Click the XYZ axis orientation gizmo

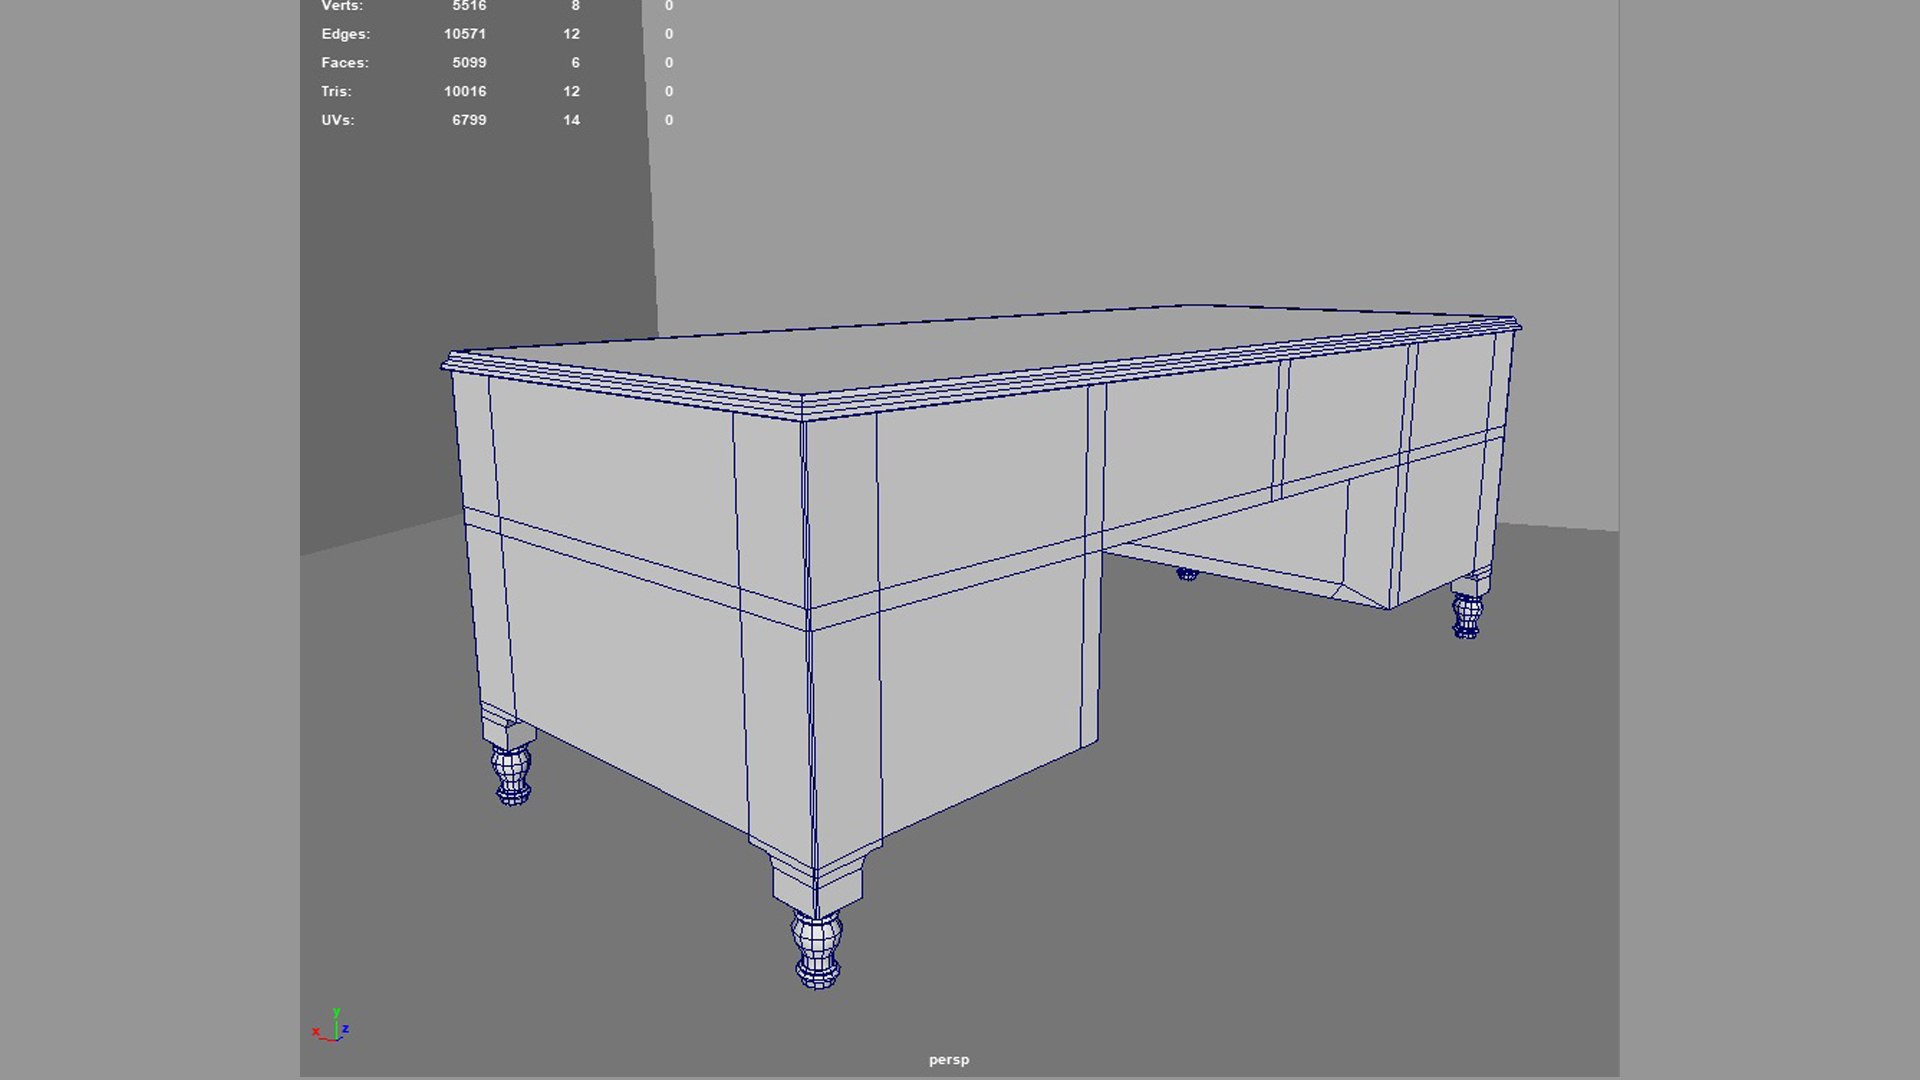pos(330,1026)
